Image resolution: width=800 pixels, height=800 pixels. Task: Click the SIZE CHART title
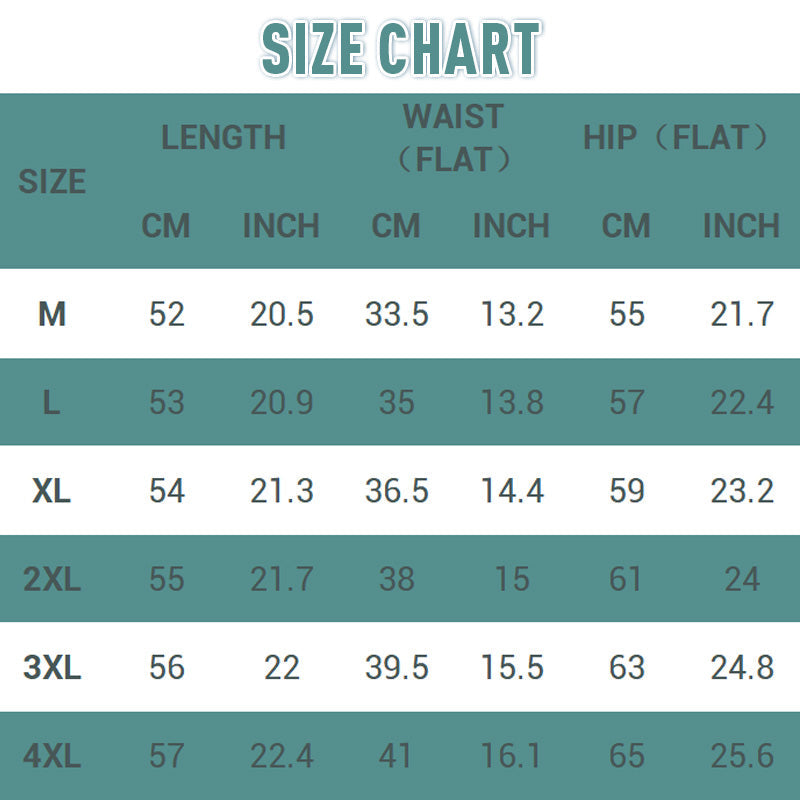401,49
